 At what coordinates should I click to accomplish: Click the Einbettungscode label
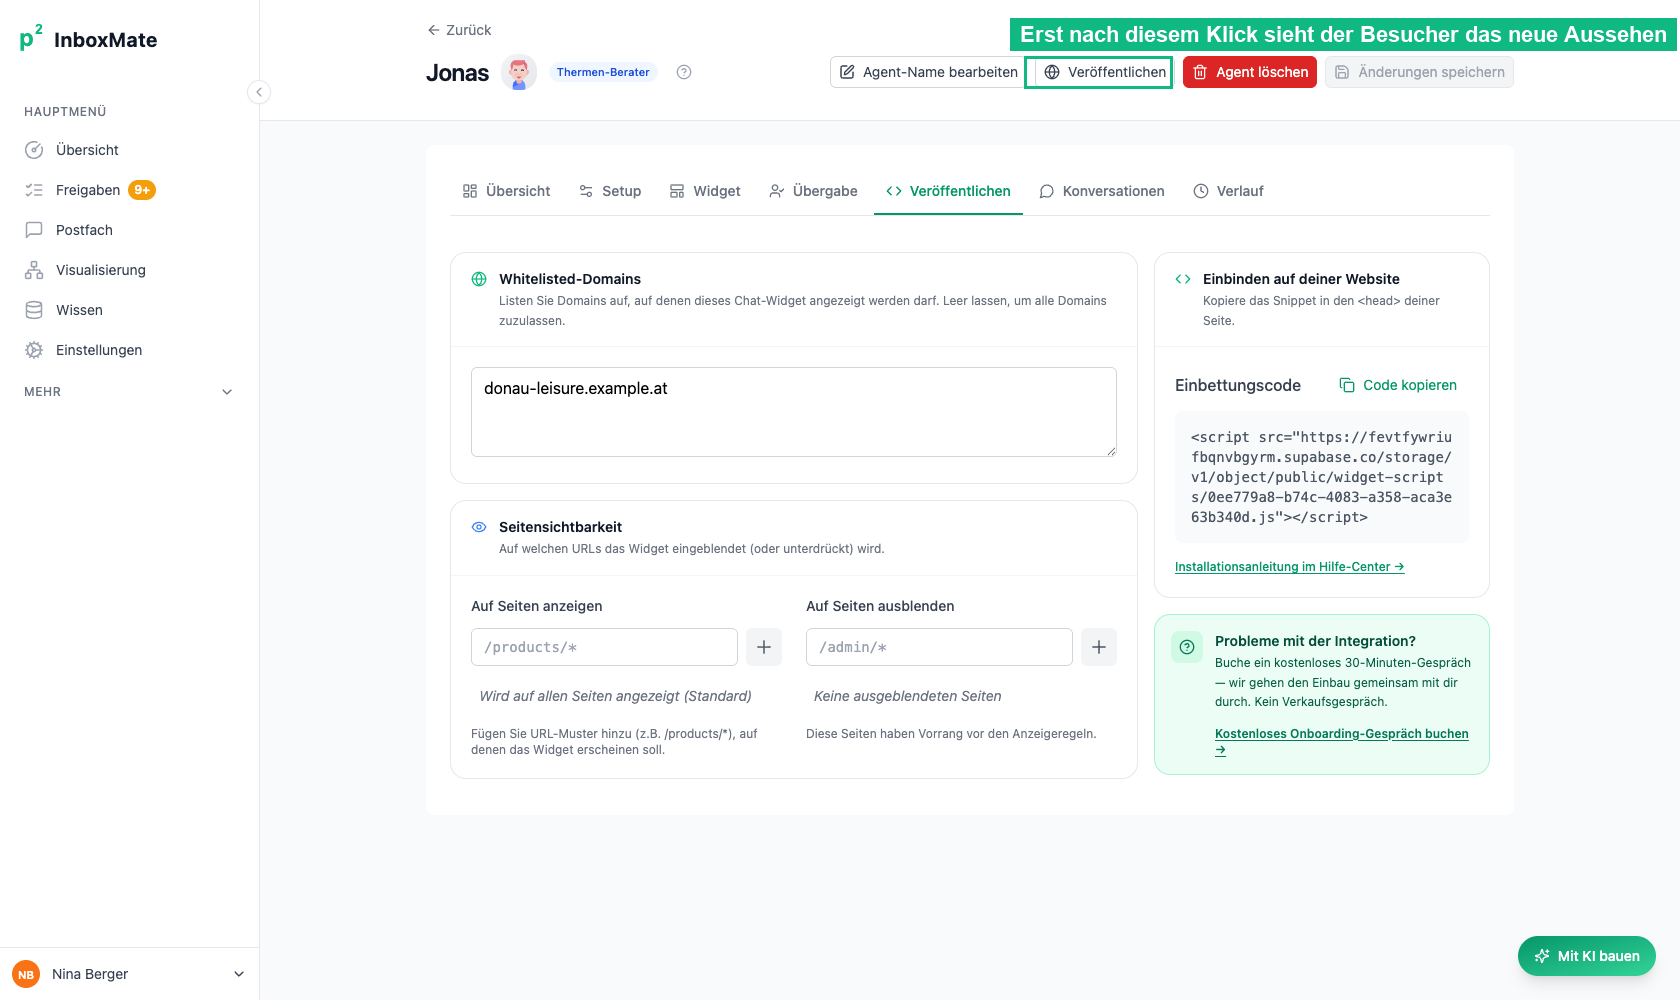(1238, 385)
